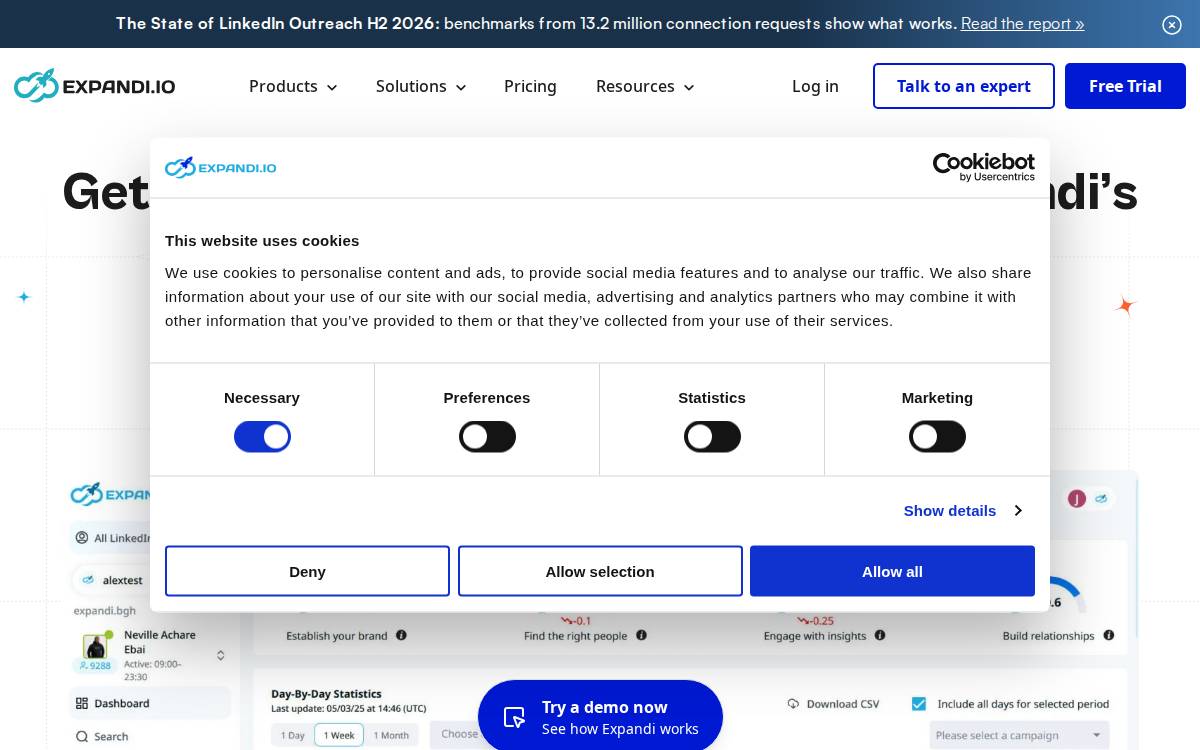Click the info icon beside Engage with insights

(x=880, y=635)
